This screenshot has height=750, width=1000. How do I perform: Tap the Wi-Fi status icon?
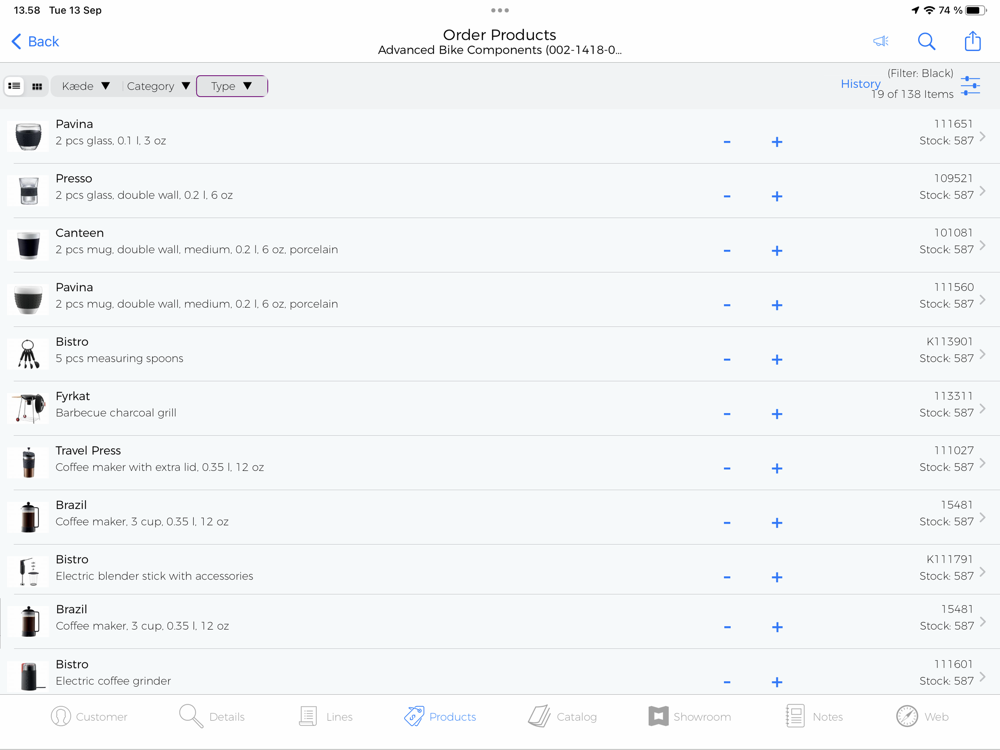click(x=929, y=10)
